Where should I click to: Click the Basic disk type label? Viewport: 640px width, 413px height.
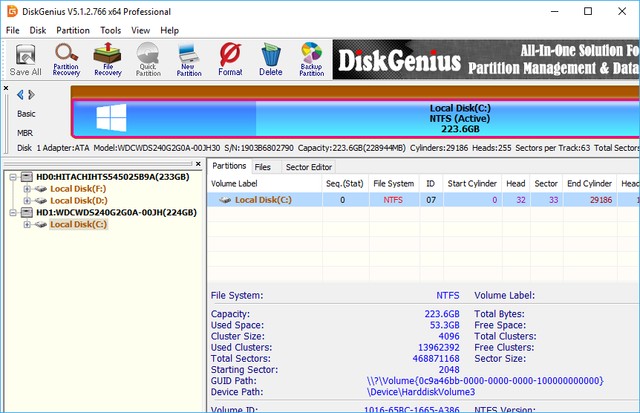tap(26, 114)
